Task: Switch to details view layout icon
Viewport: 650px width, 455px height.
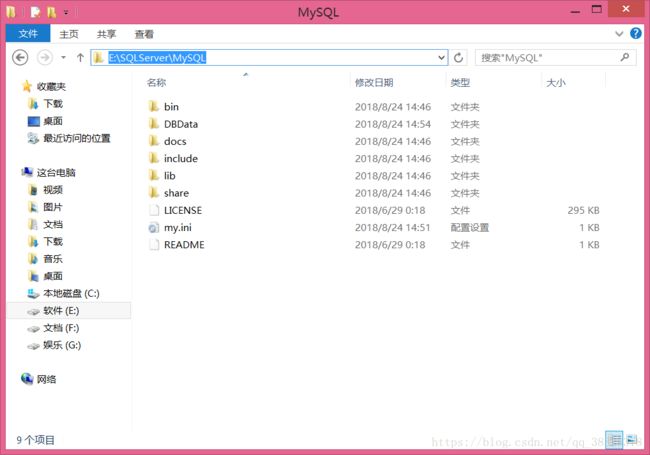Action: click(x=614, y=440)
